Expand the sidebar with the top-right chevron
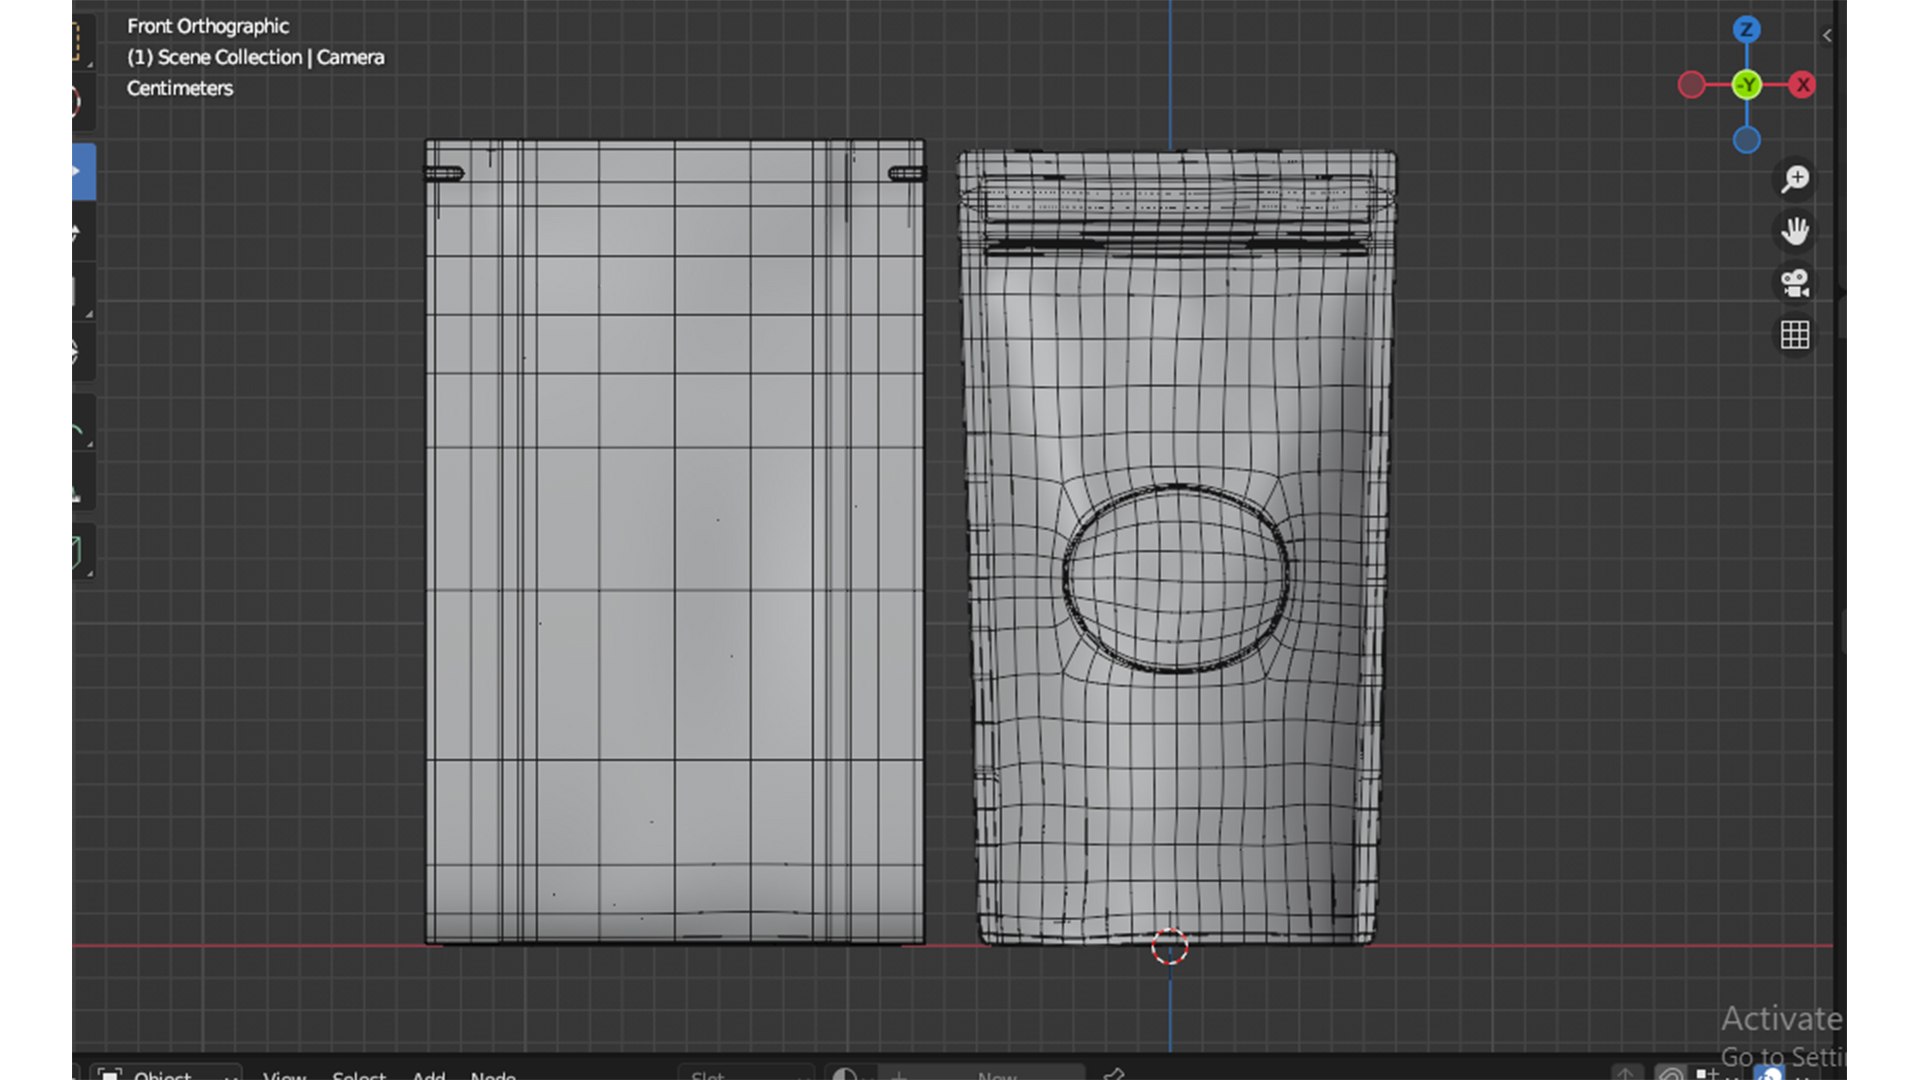The height and width of the screenshot is (1080, 1920). point(1827,35)
